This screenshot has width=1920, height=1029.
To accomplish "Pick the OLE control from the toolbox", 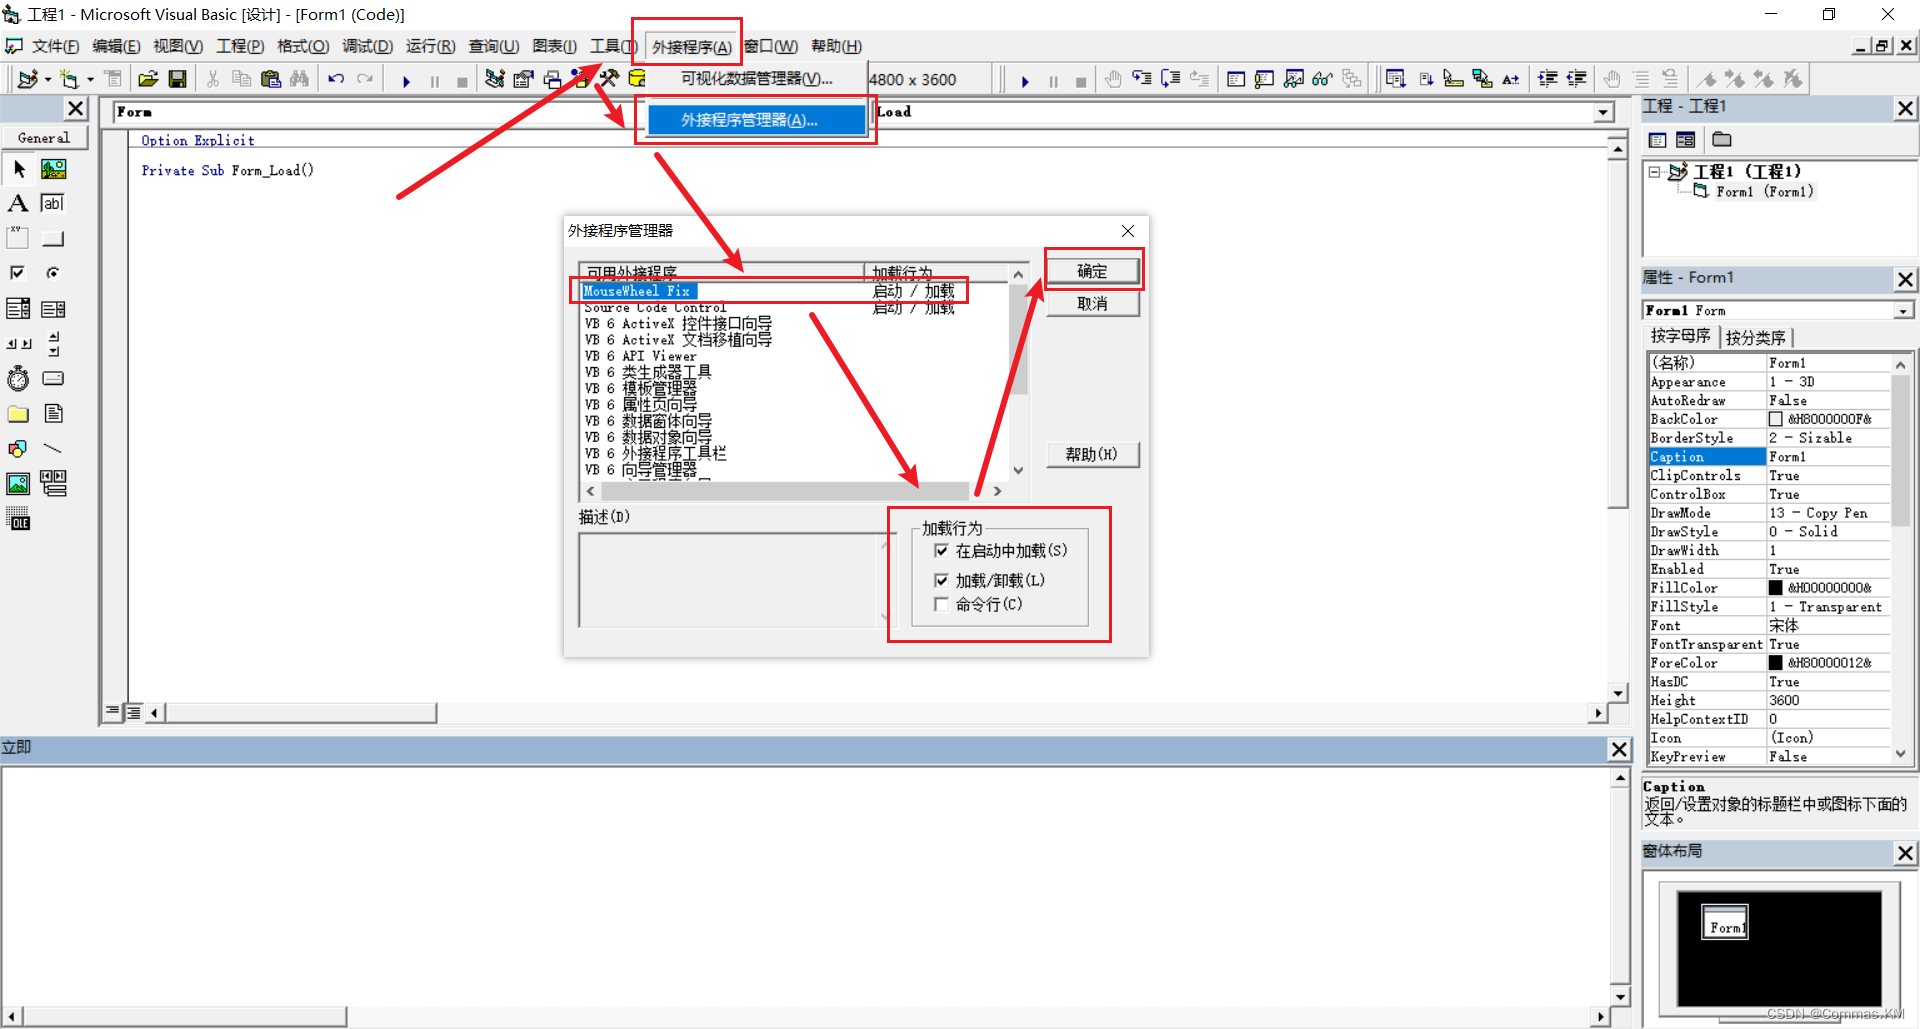I will [x=18, y=518].
